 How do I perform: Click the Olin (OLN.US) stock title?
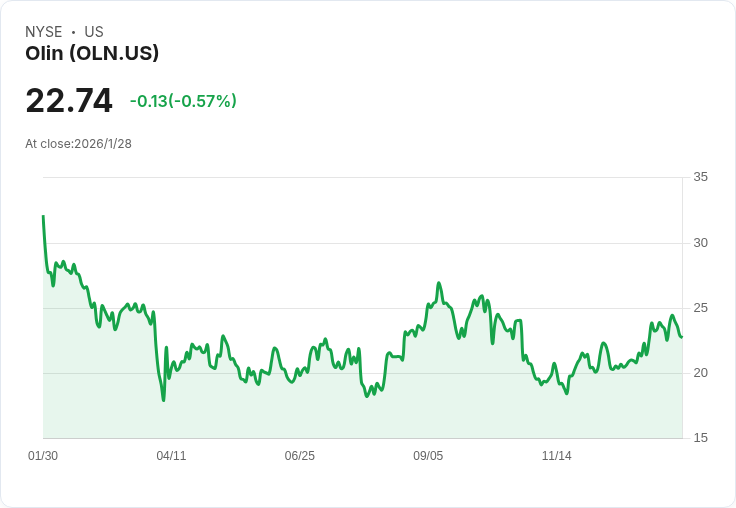pos(92,54)
